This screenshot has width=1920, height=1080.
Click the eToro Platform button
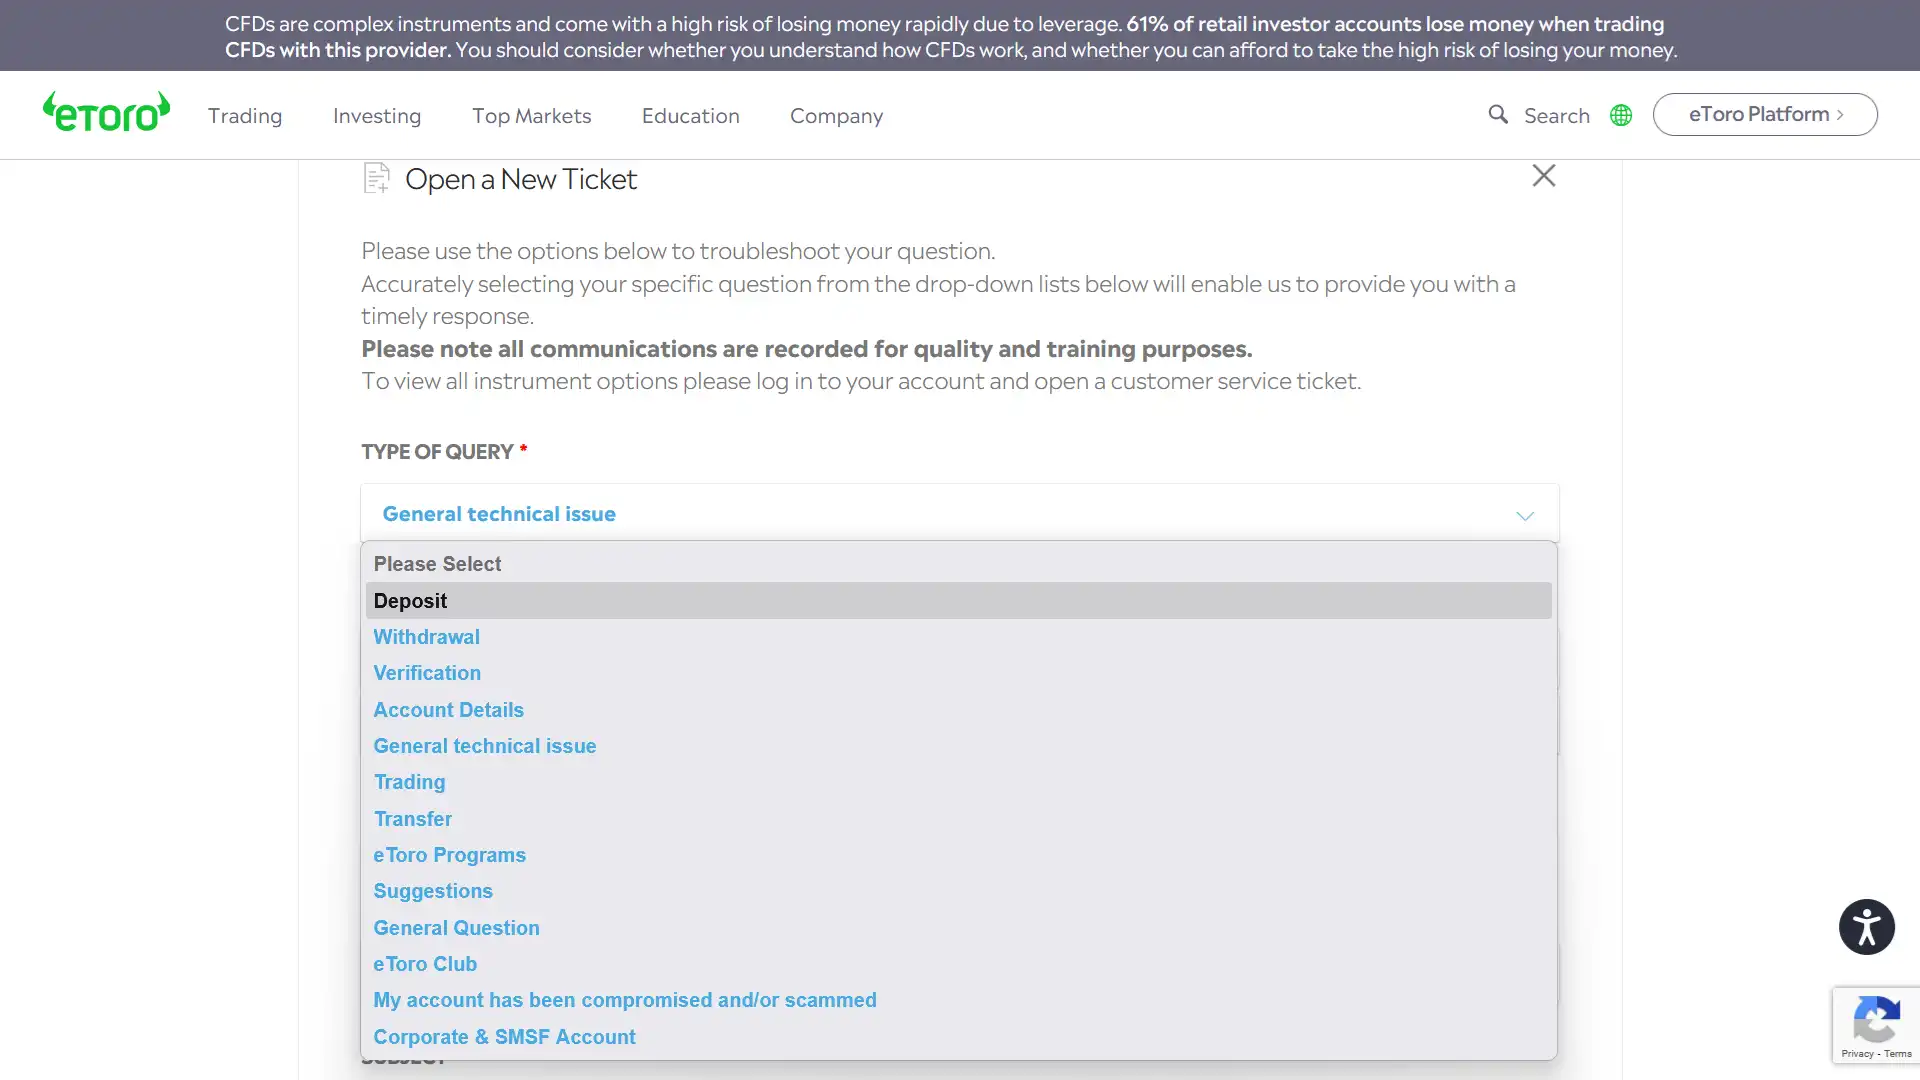1765,115
